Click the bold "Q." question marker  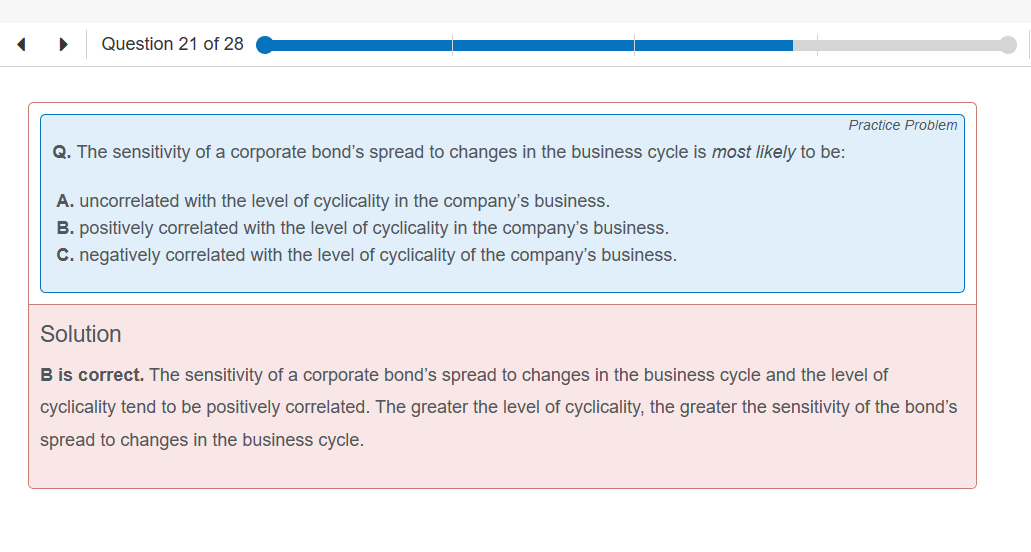(61, 152)
